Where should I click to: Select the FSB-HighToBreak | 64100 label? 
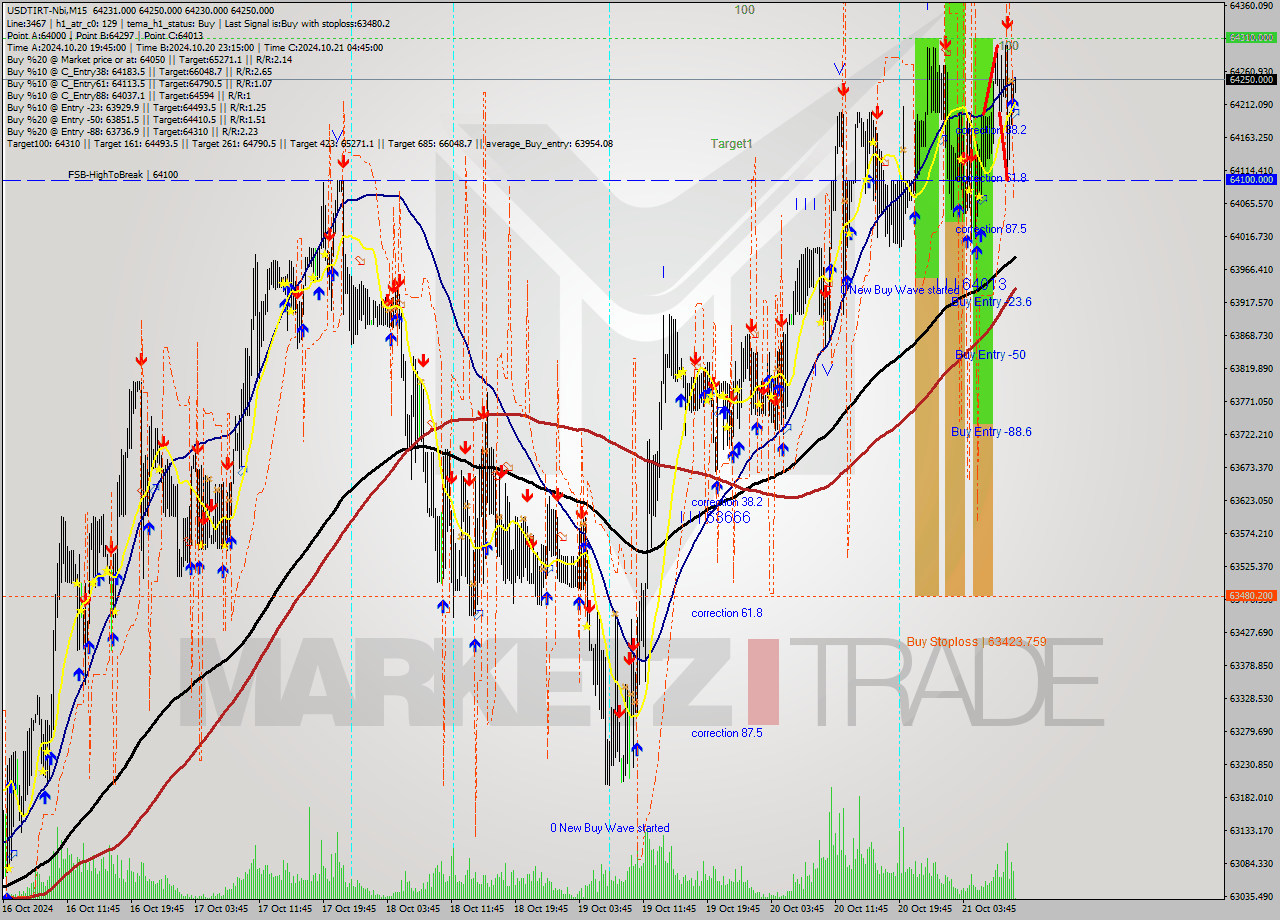click(x=123, y=175)
